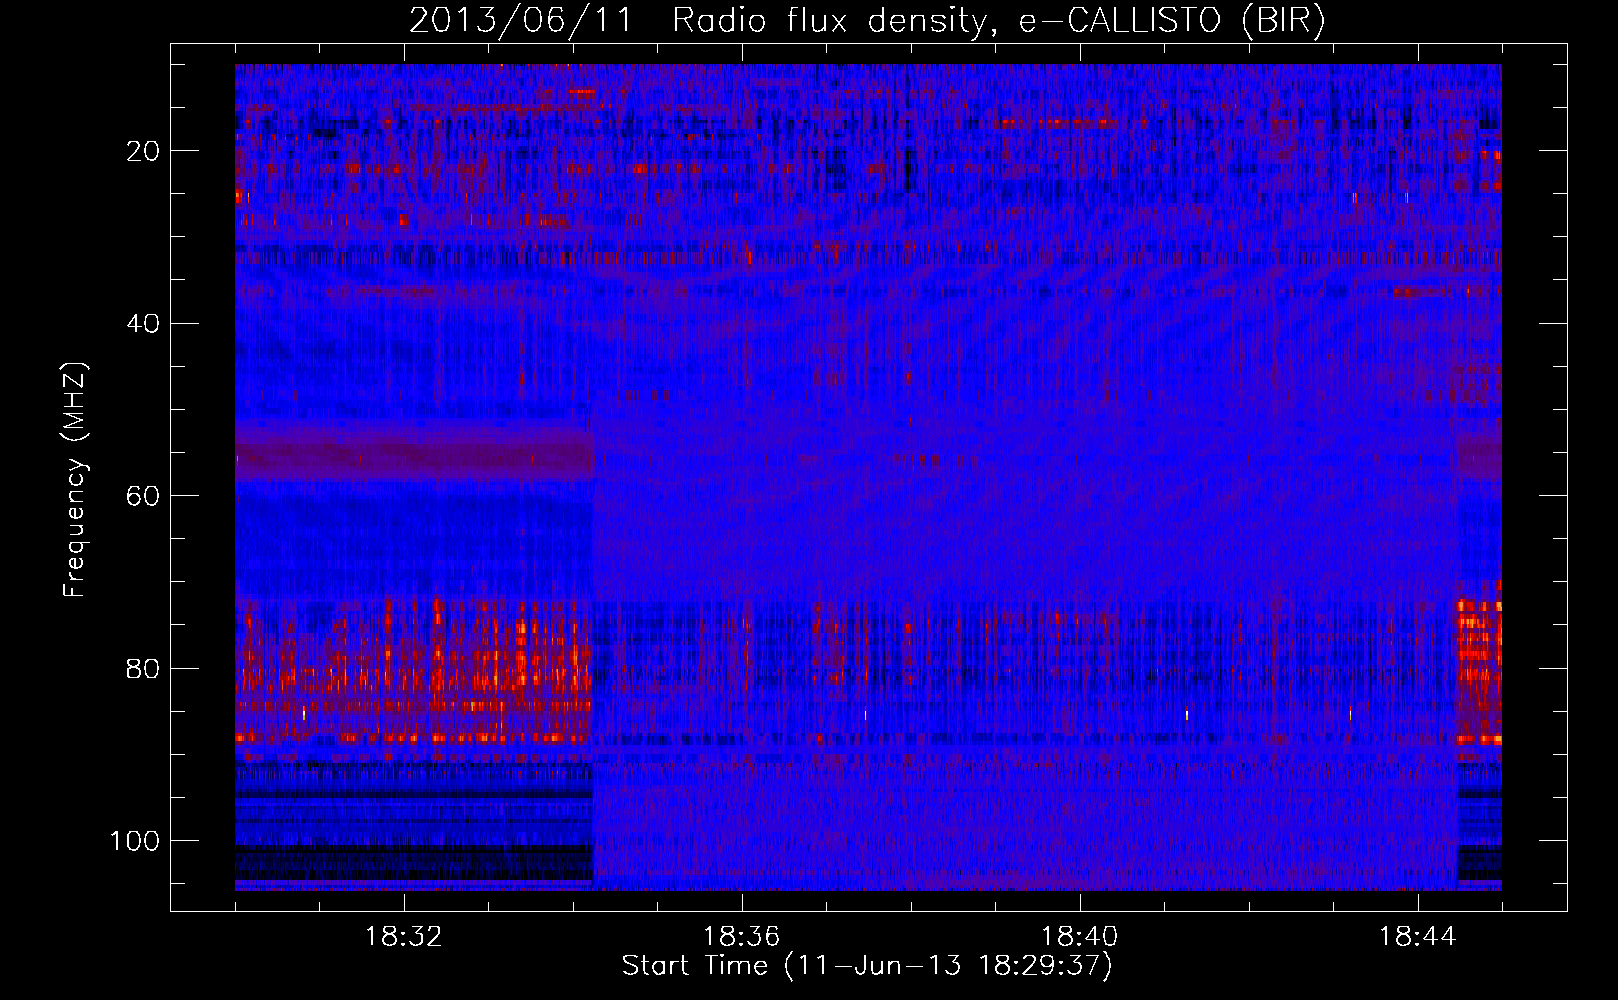Click the 18:32 time tick label

(405, 937)
